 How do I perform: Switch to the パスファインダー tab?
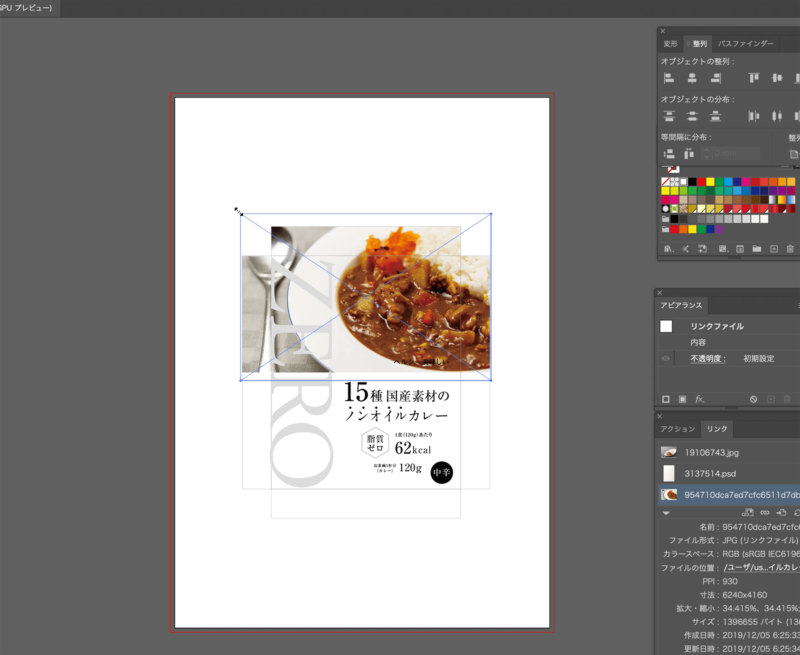point(745,44)
